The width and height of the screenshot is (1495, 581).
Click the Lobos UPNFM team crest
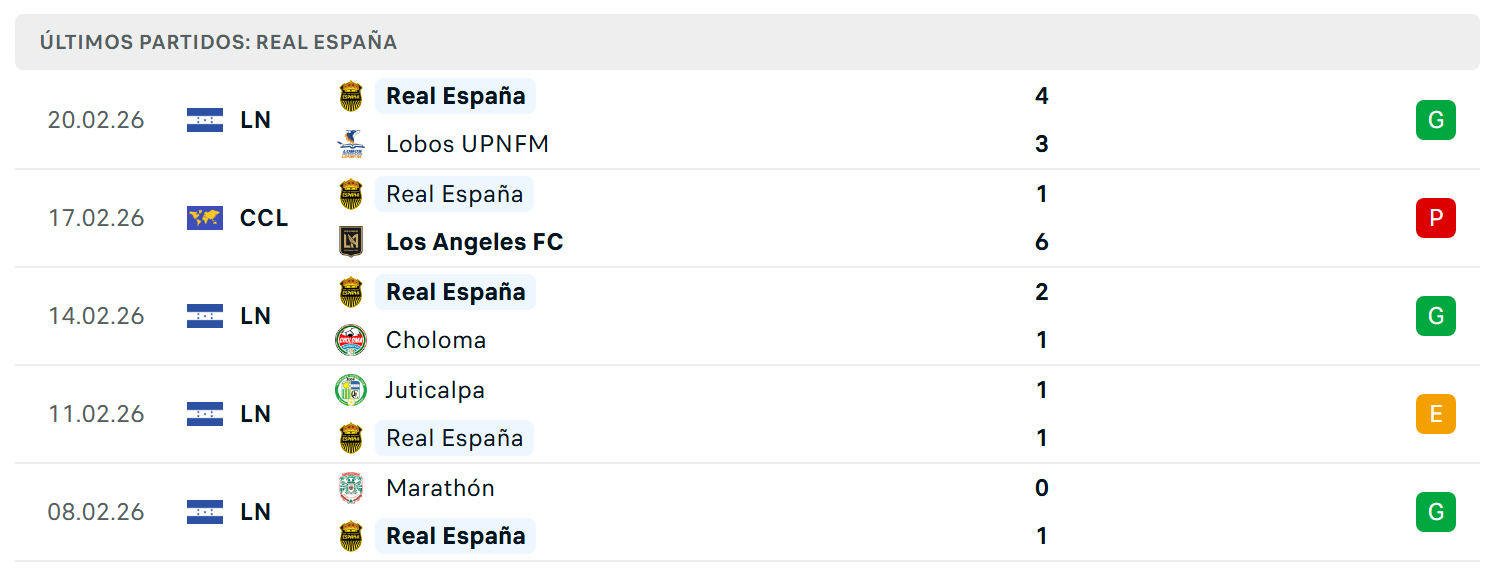click(351, 144)
